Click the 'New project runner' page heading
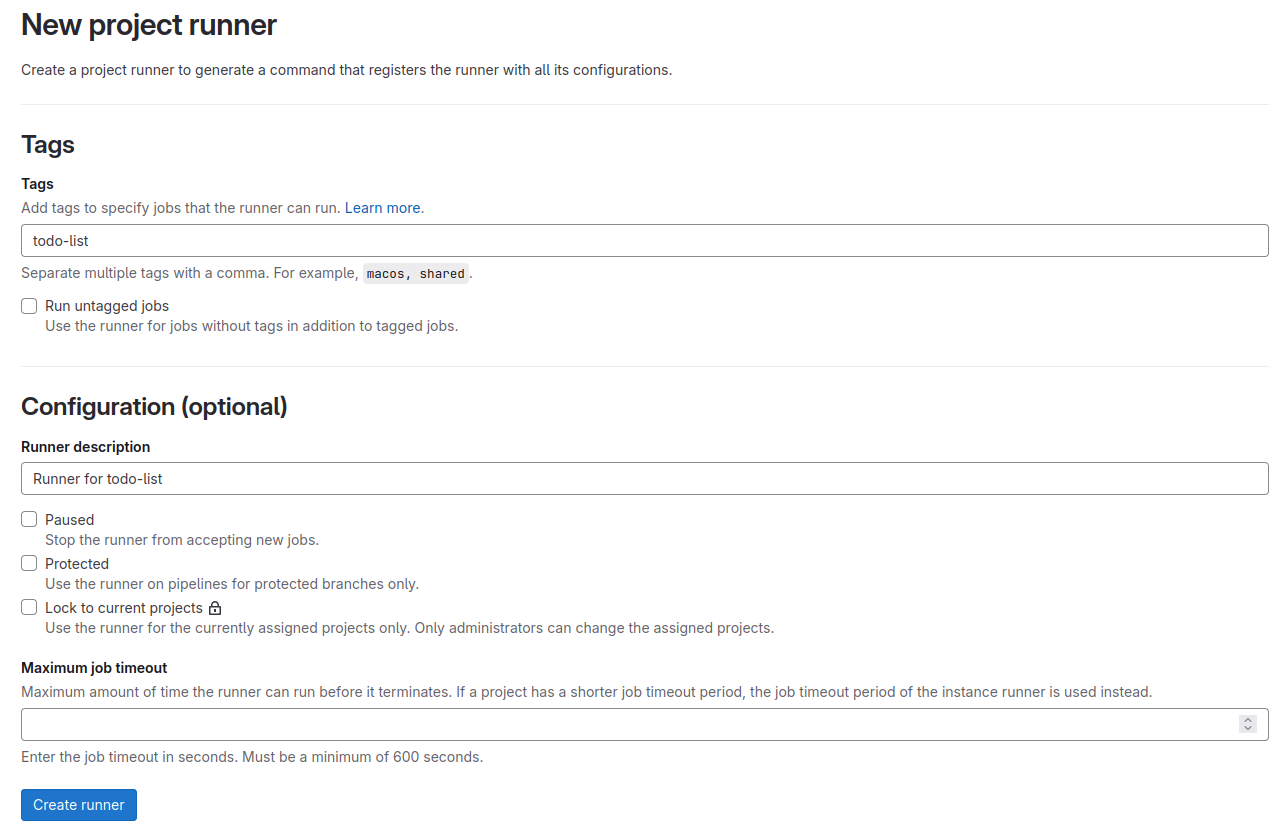The width and height of the screenshot is (1284, 834). tap(149, 25)
